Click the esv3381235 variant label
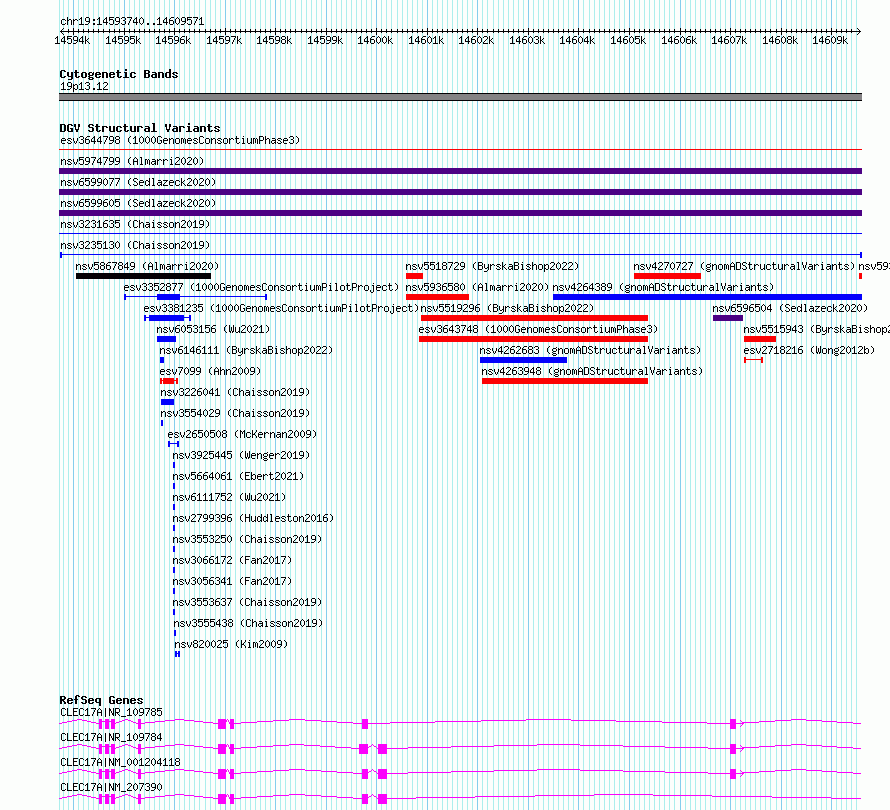This screenshot has width=890, height=810. coord(281,308)
